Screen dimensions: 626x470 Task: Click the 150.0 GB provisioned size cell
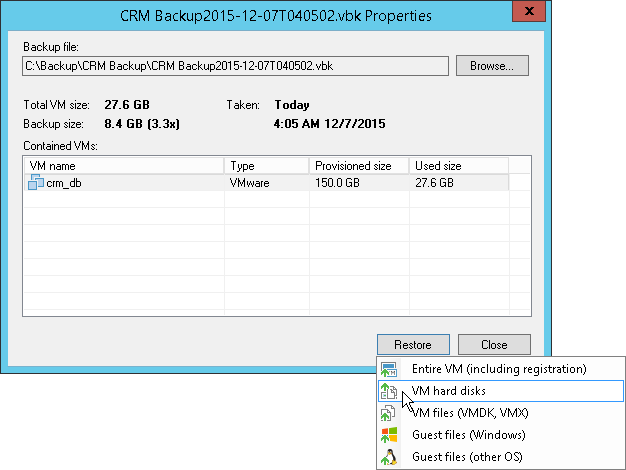[x=337, y=183]
